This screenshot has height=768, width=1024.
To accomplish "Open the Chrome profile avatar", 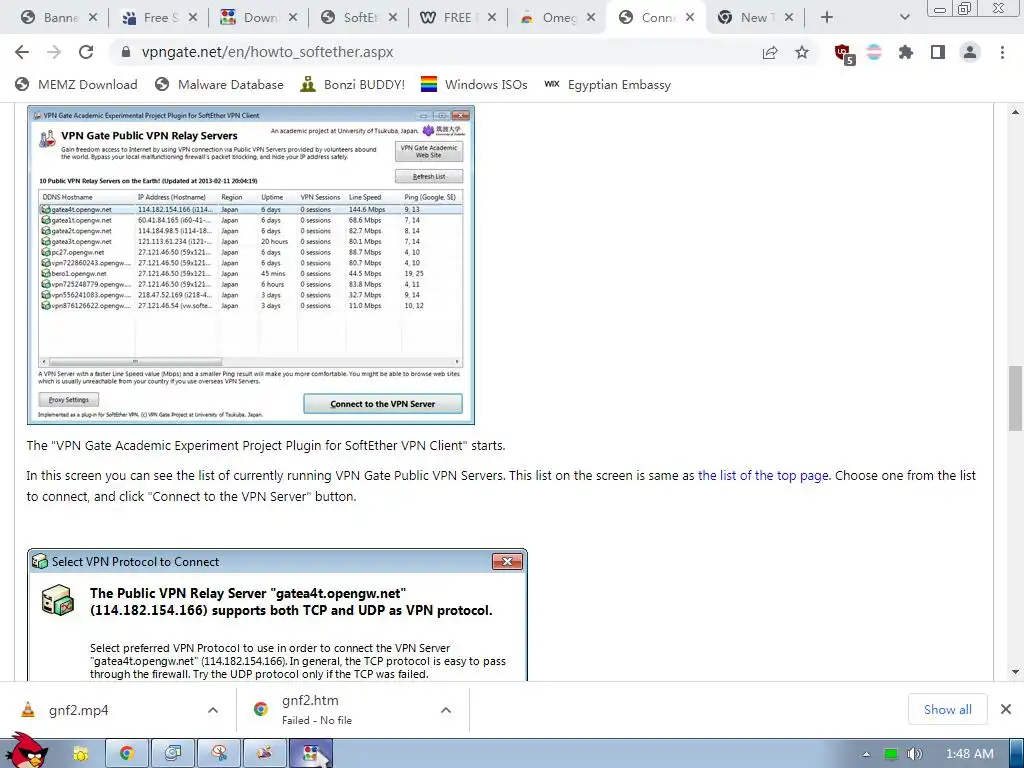I will (970, 52).
